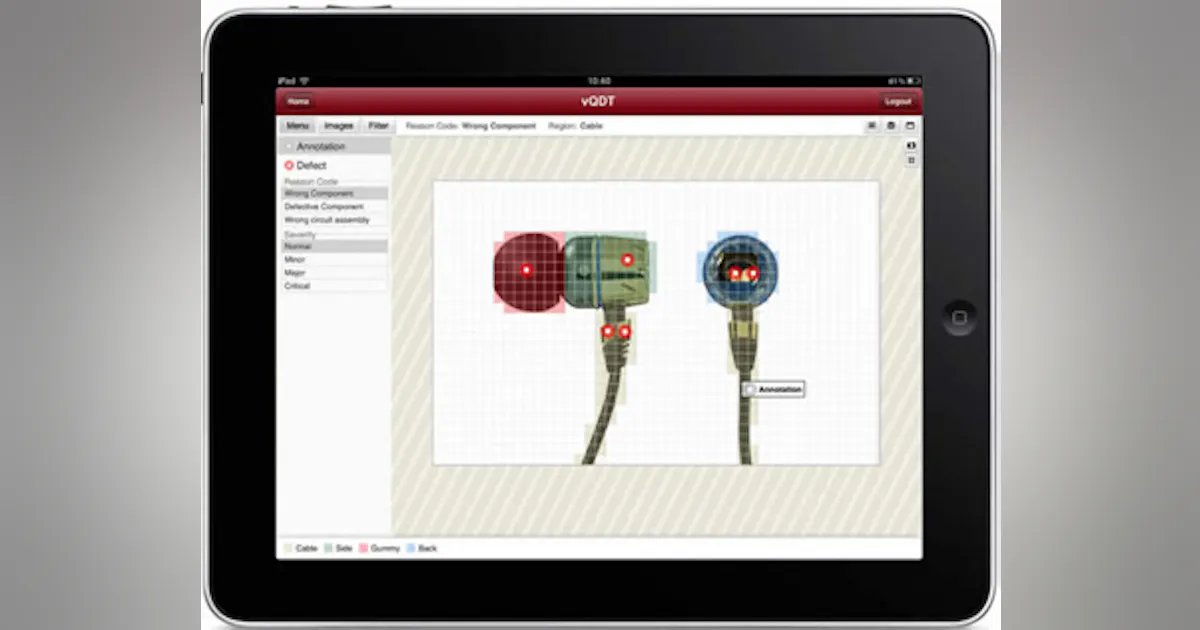Choose Defective Component reason code

coord(334,206)
